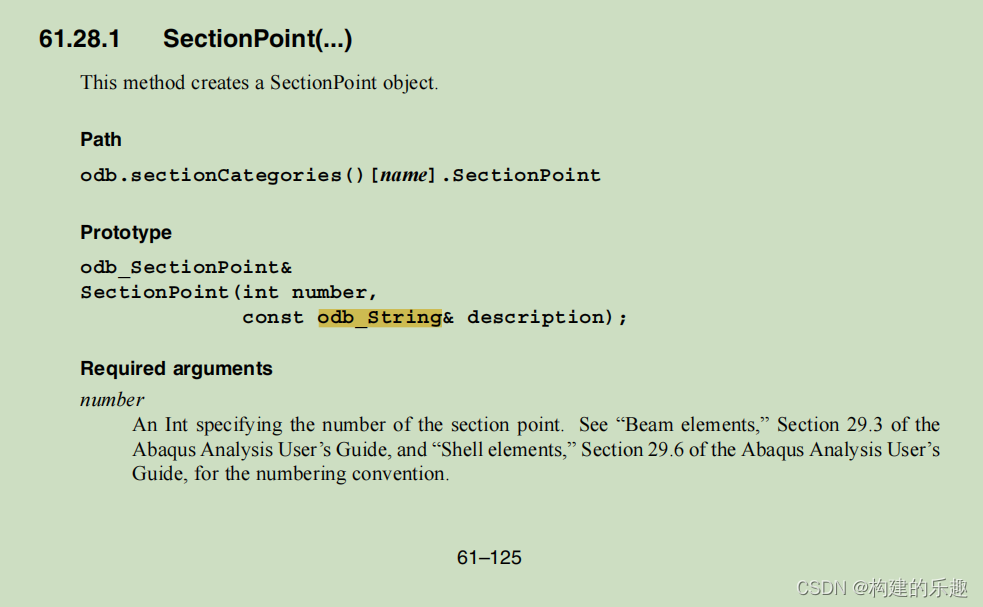
Task: Select the Prototype subheading
Action: coord(126,232)
